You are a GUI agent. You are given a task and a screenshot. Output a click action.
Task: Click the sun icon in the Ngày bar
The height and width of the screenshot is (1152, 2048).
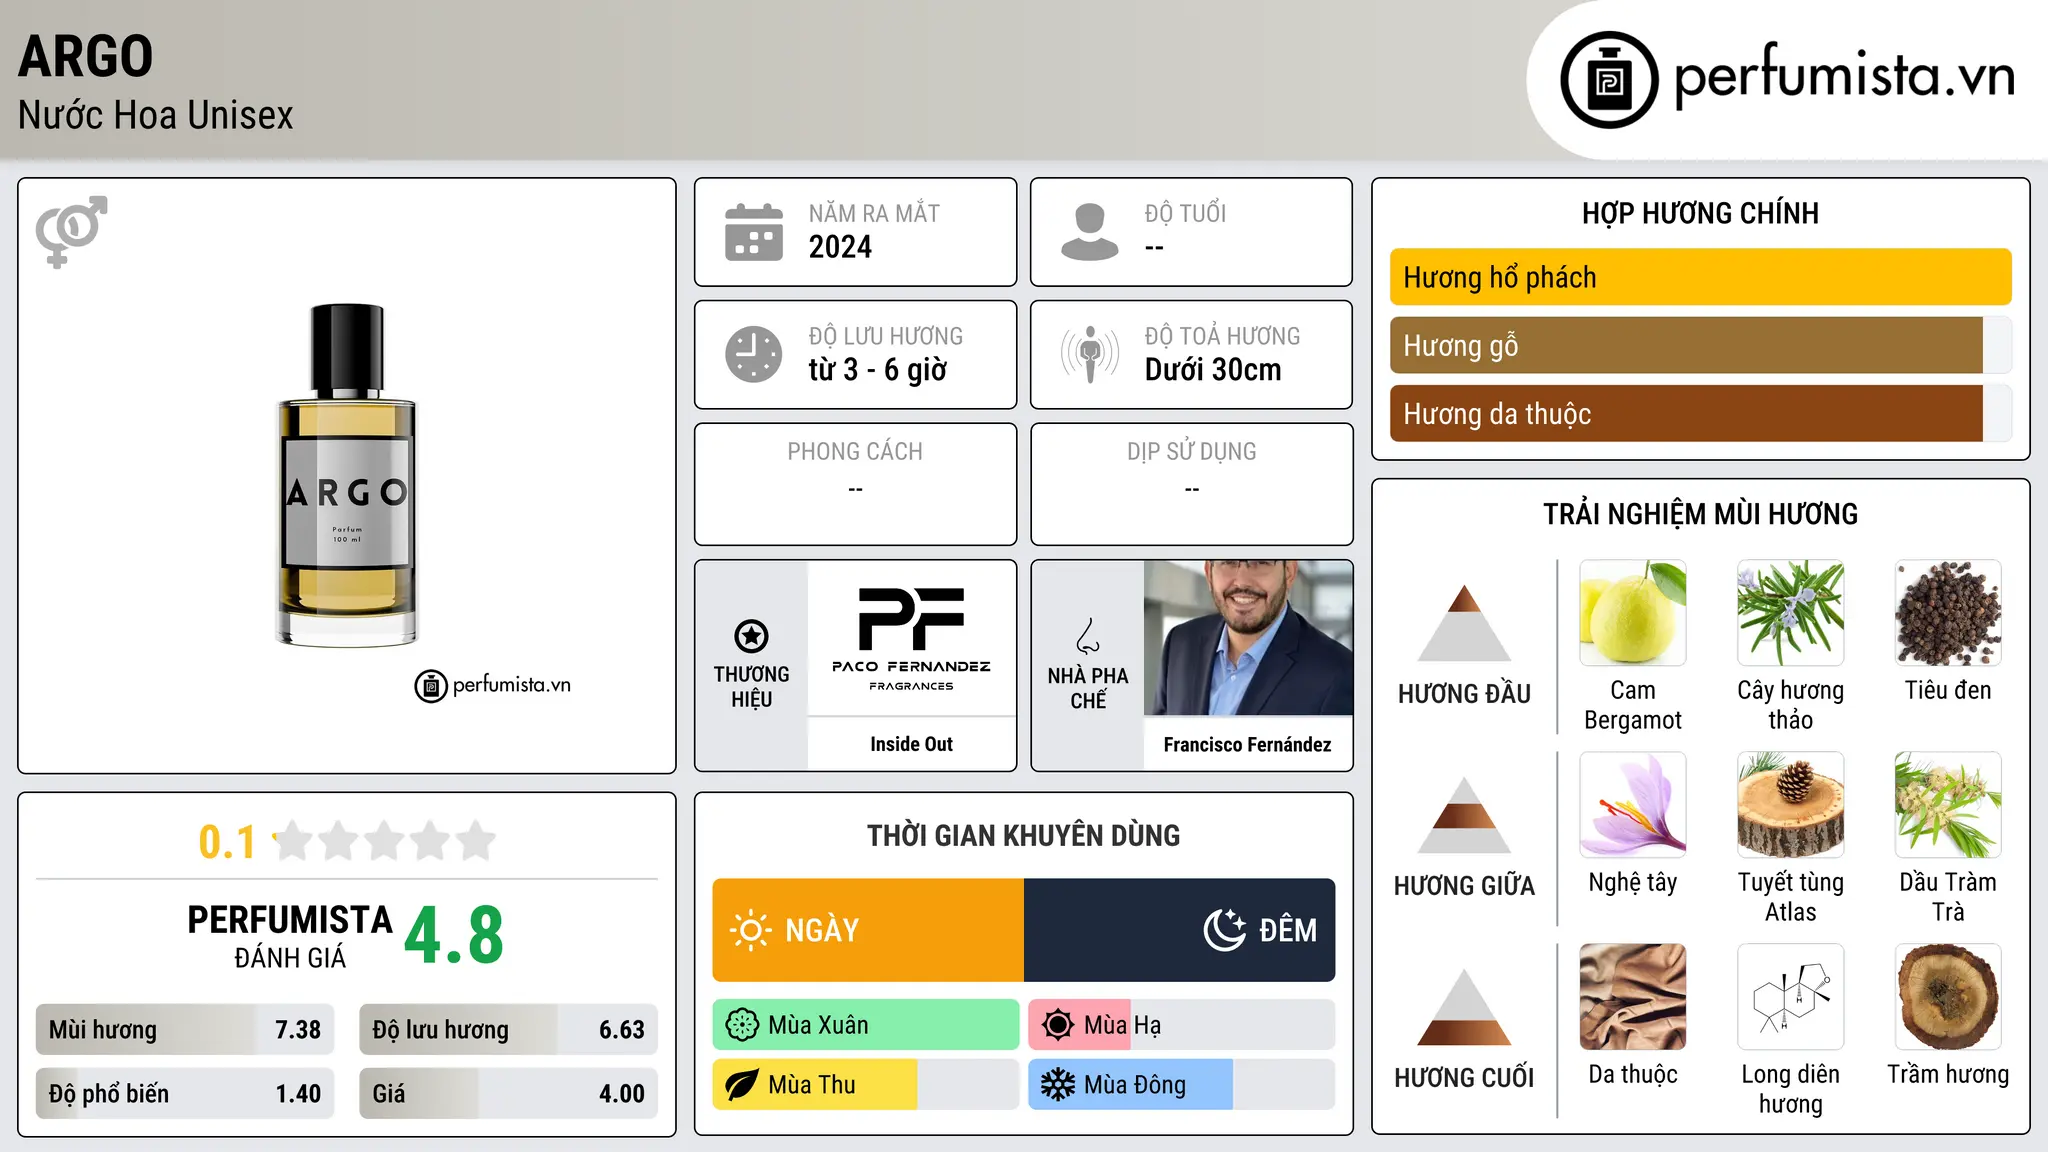(x=751, y=930)
